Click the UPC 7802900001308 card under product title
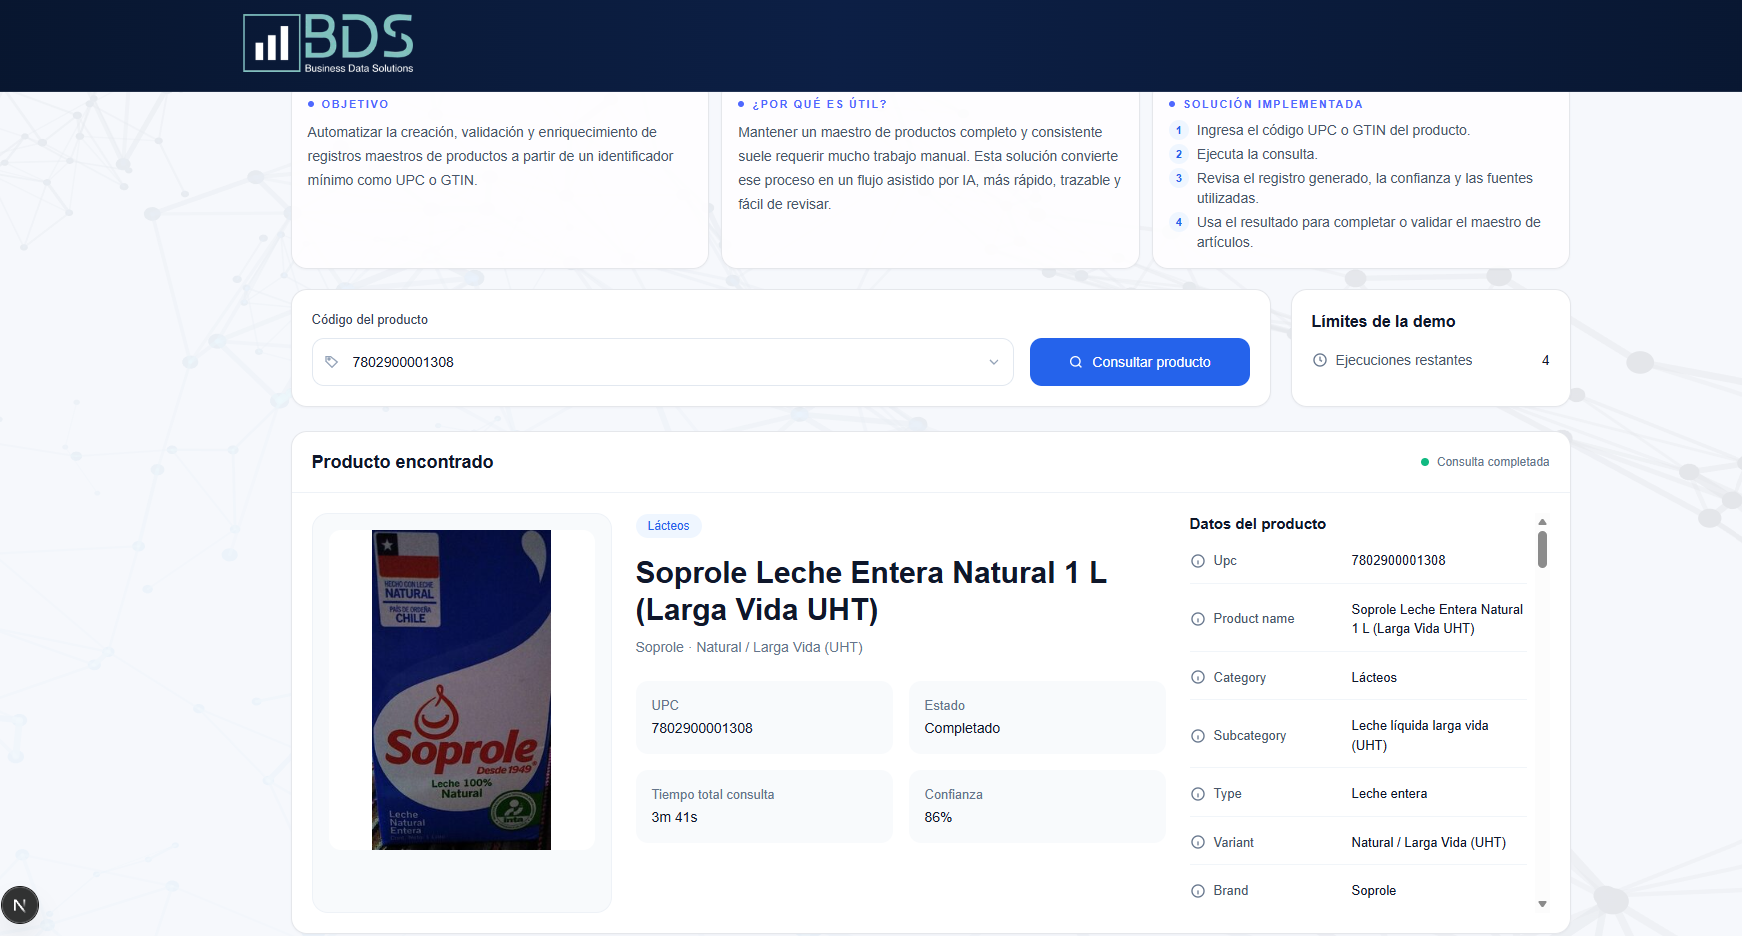The image size is (1742, 936). coord(764,717)
